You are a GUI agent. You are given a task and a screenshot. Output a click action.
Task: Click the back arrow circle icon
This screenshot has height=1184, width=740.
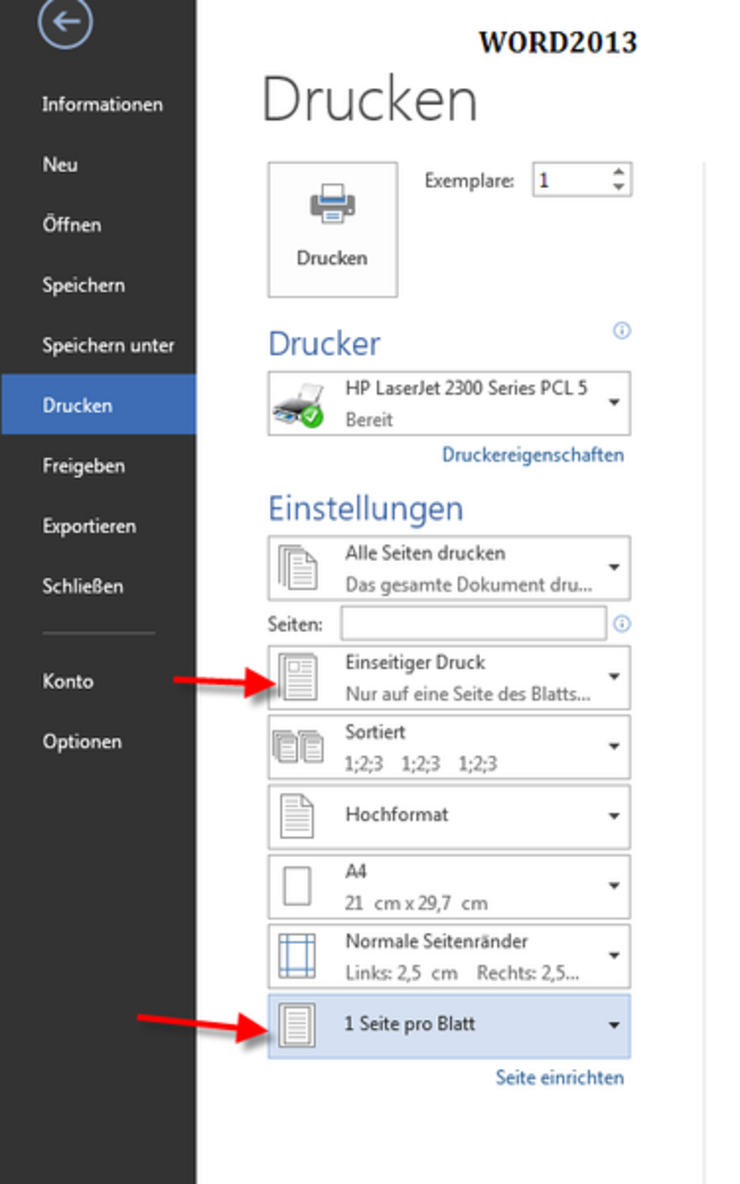65,23
